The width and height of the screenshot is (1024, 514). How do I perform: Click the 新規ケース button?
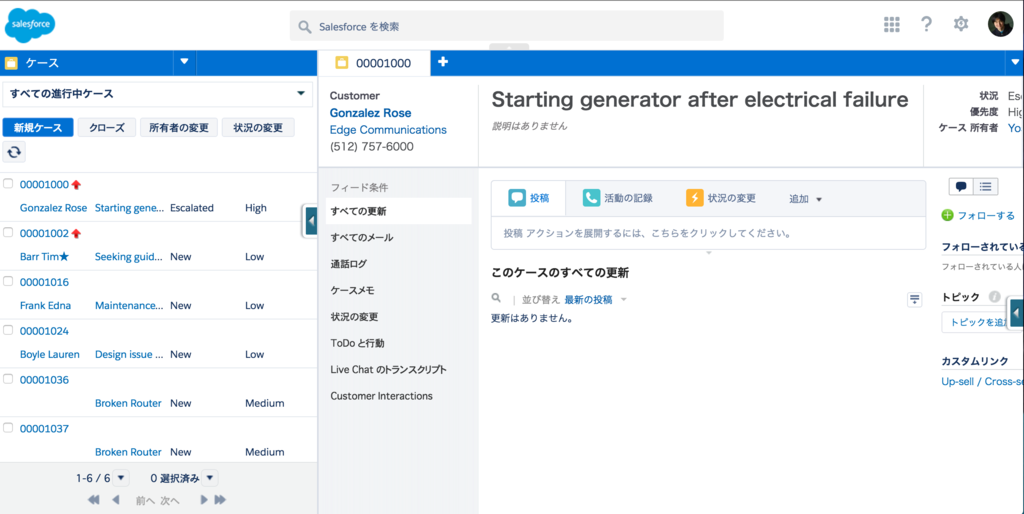[x=38, y=127]
